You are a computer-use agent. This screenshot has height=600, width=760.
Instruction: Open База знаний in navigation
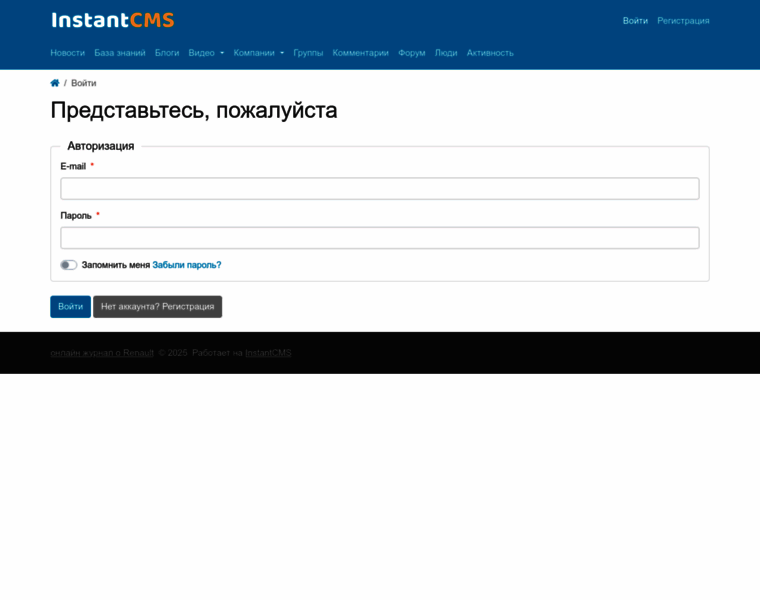click(x=120, y=53)
